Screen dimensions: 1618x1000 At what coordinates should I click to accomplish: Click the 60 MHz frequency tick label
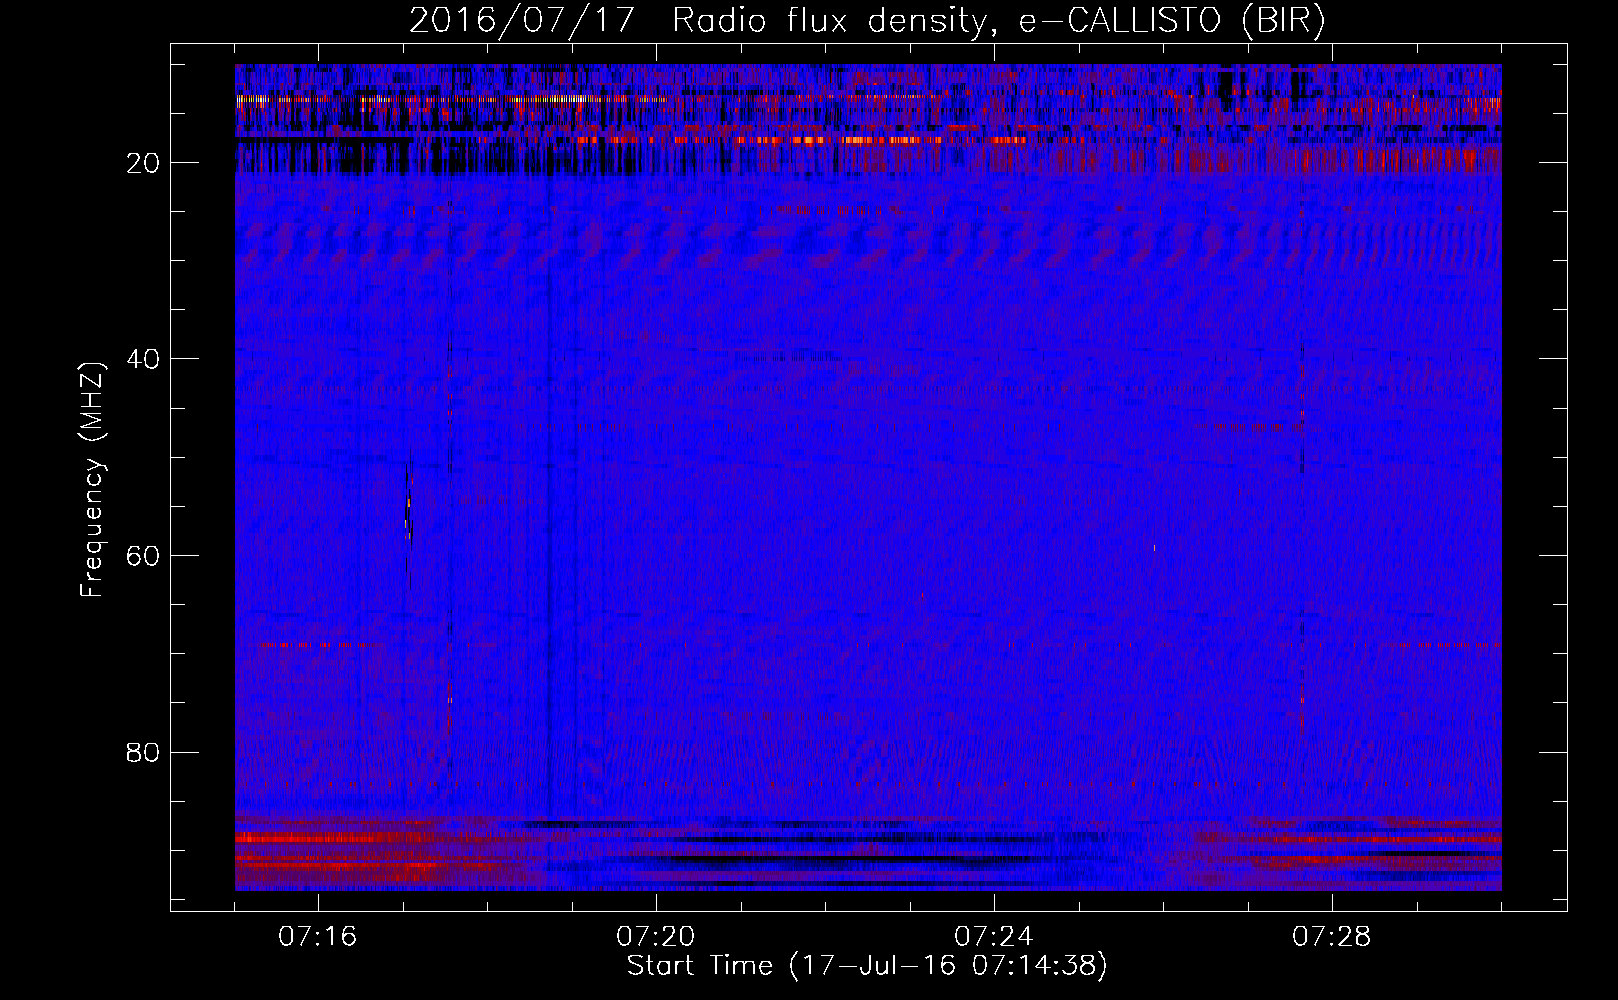(144, 556)
